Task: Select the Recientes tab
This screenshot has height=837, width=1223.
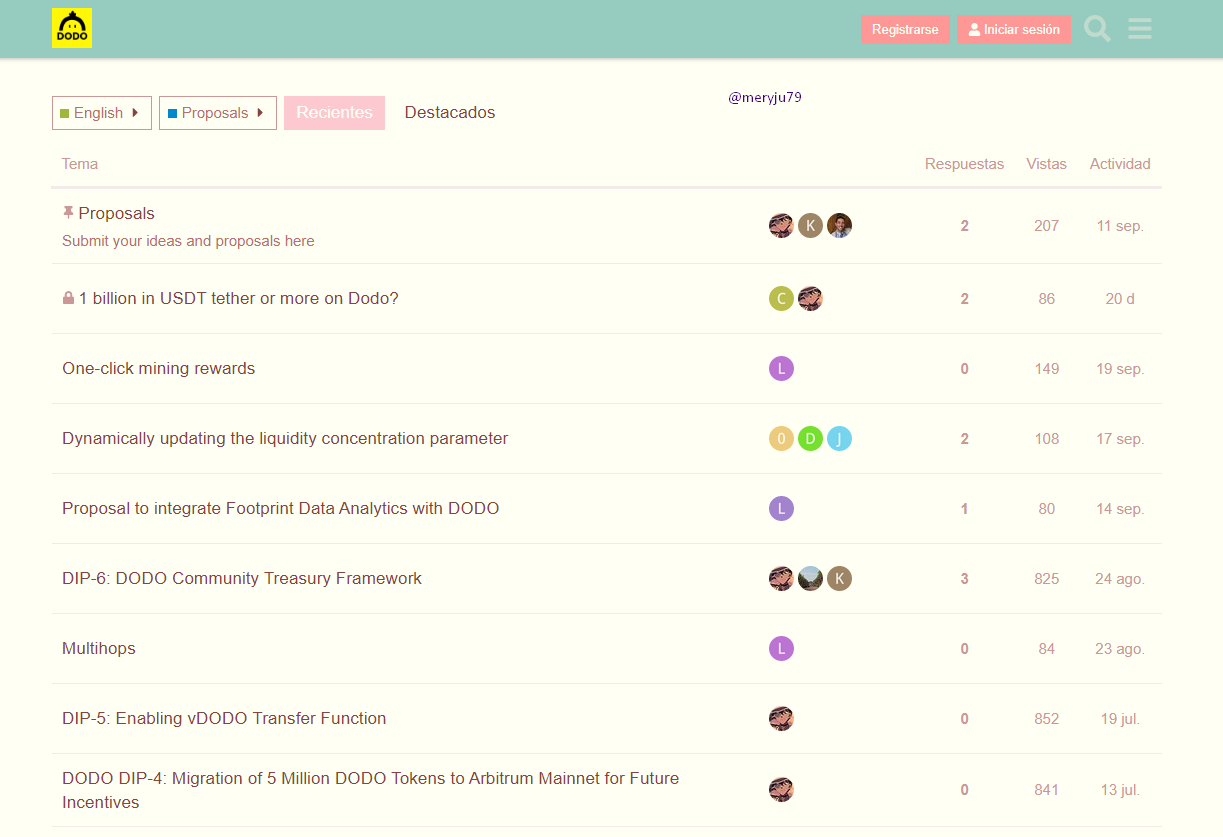Action: pyautogui.click(x=334, y=113)
